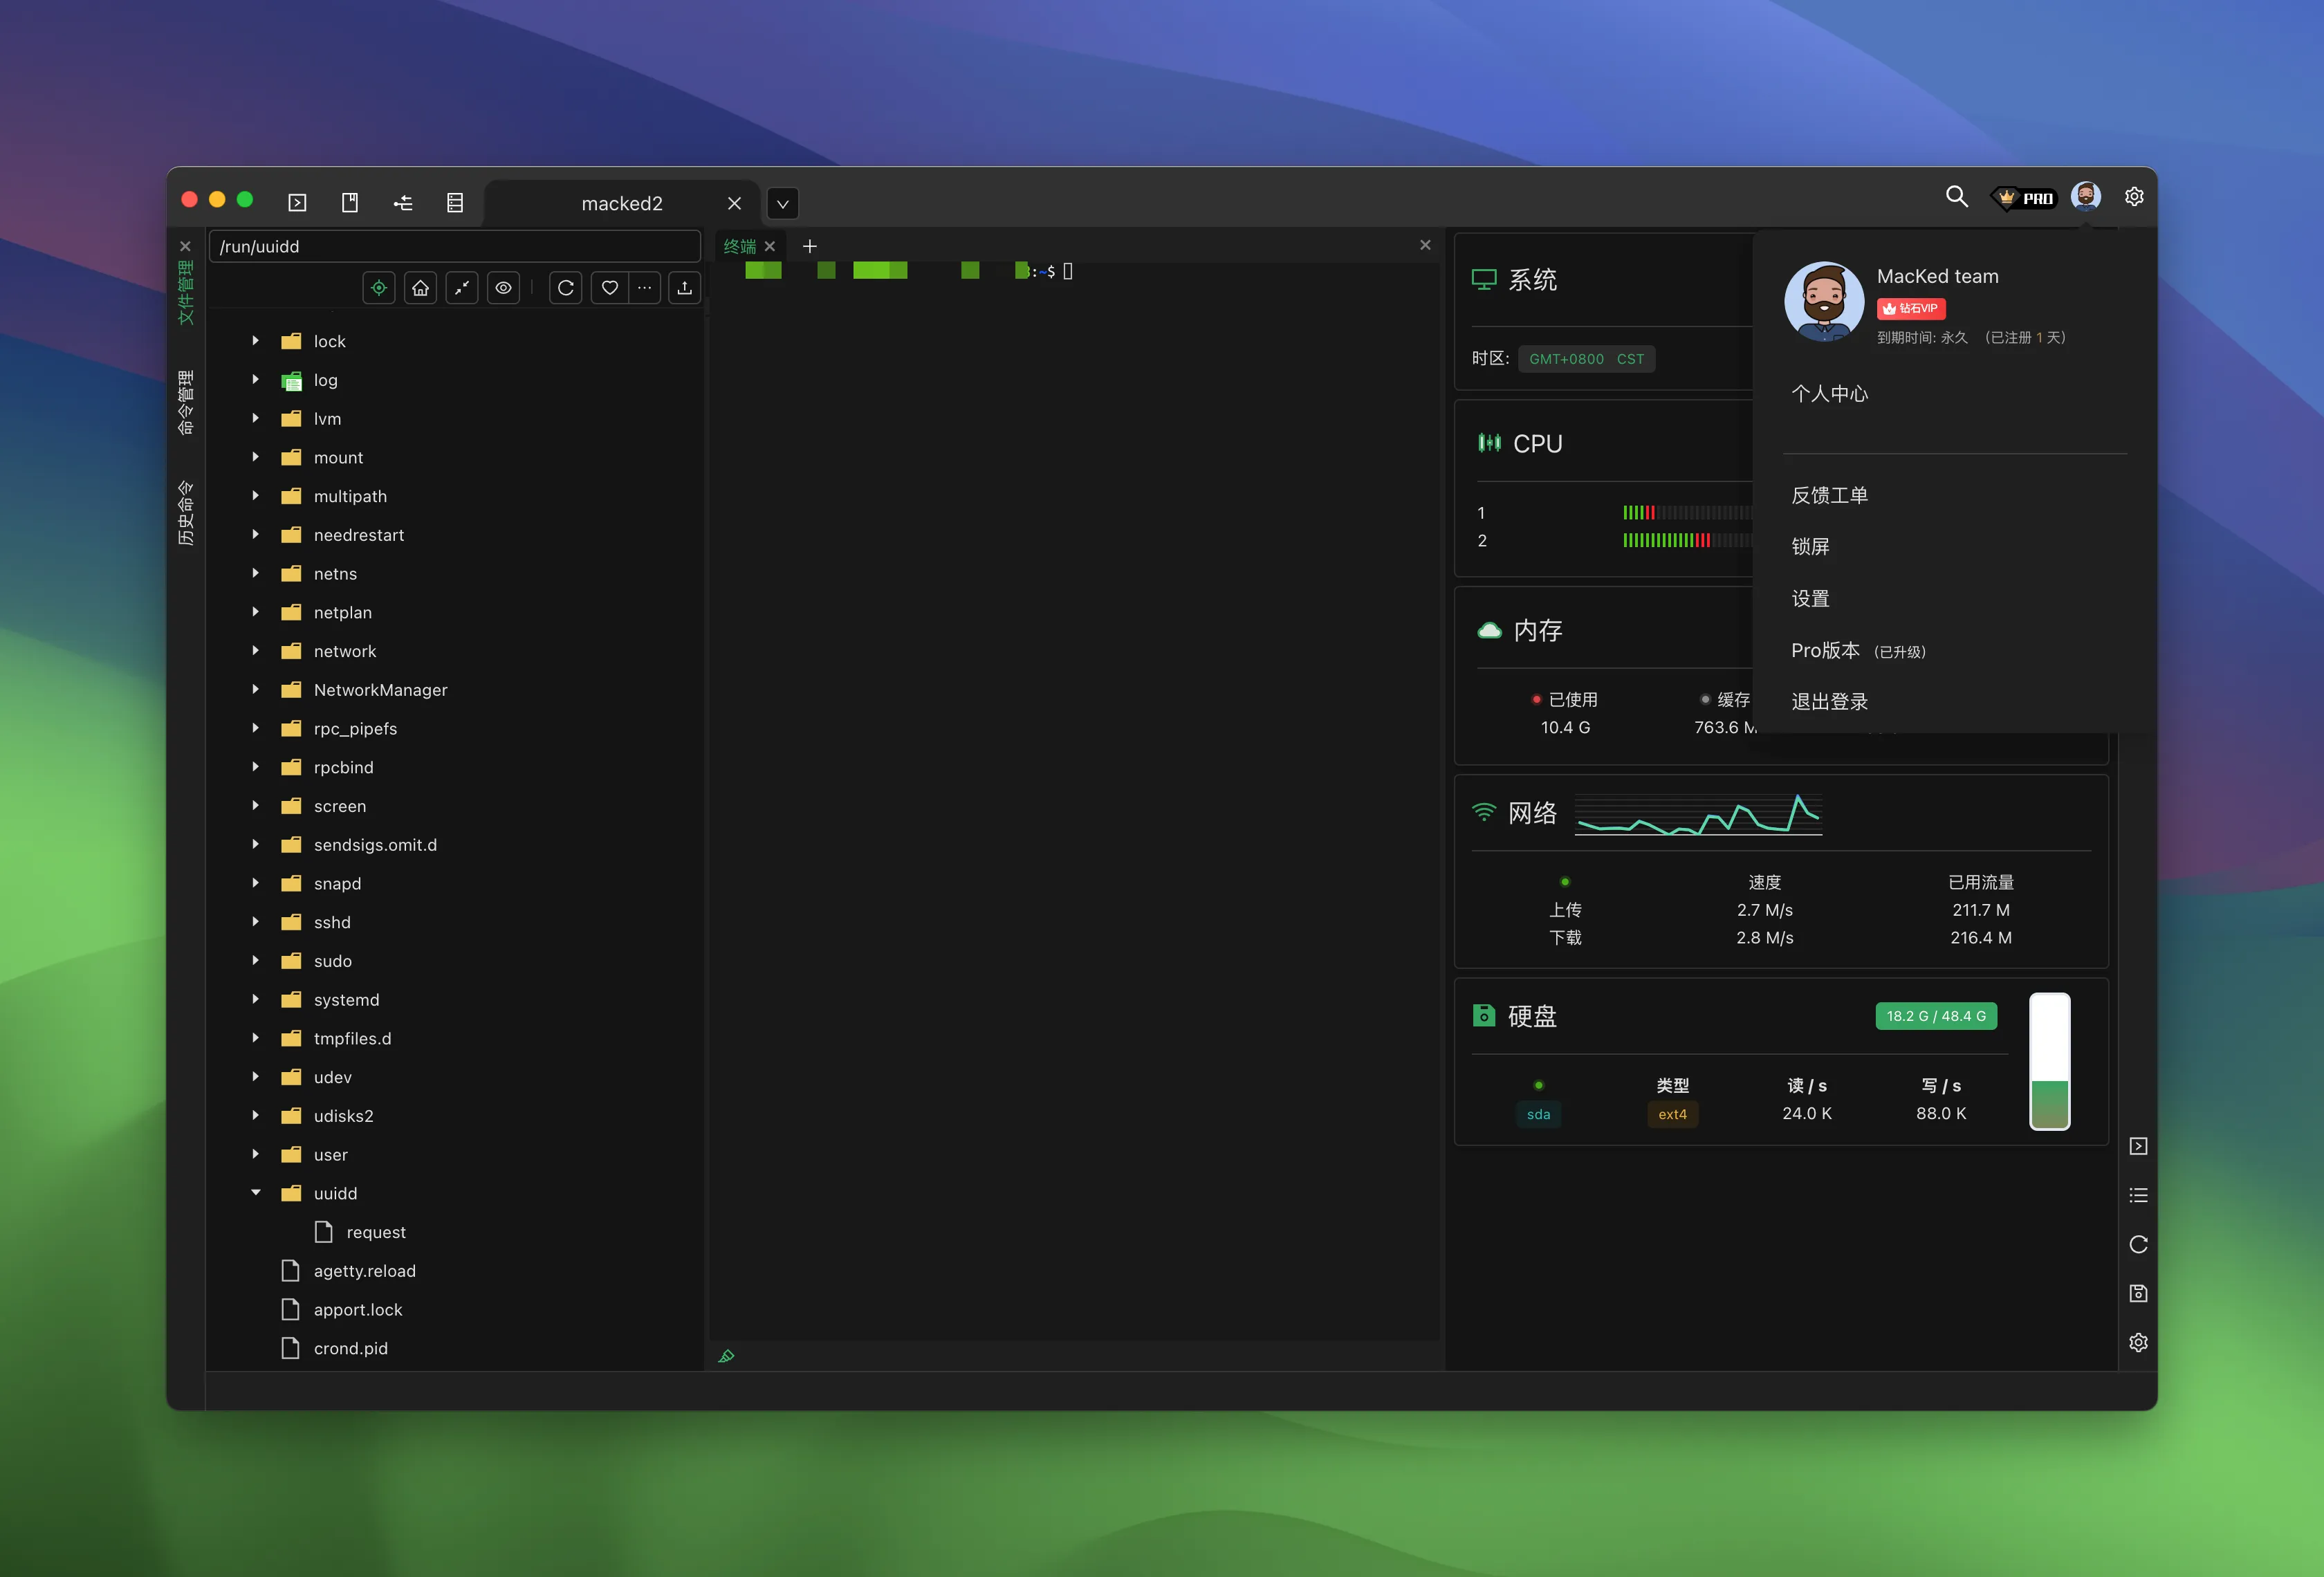Click the /run/uuidd path input field

[455, 247]
